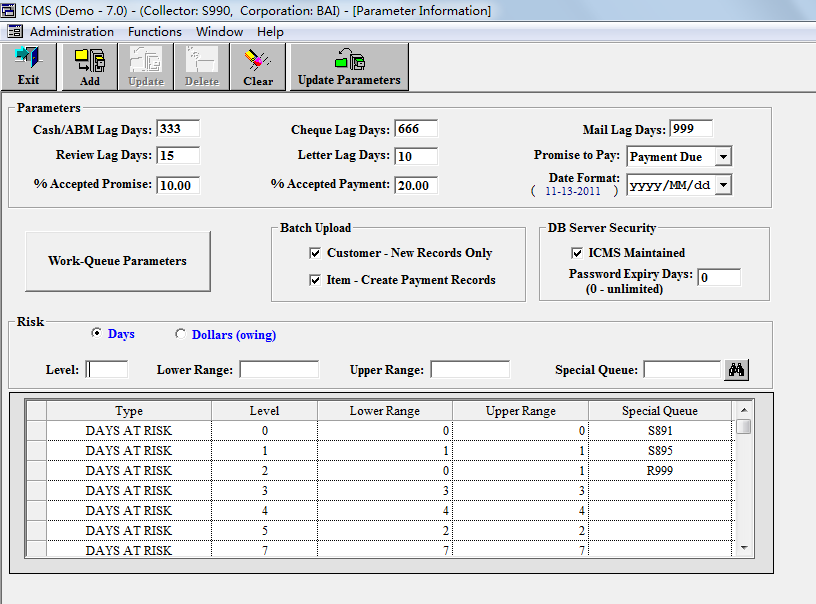
Task: Click the table vertical scrollbar thumb
Action: [x=744, y=427]
